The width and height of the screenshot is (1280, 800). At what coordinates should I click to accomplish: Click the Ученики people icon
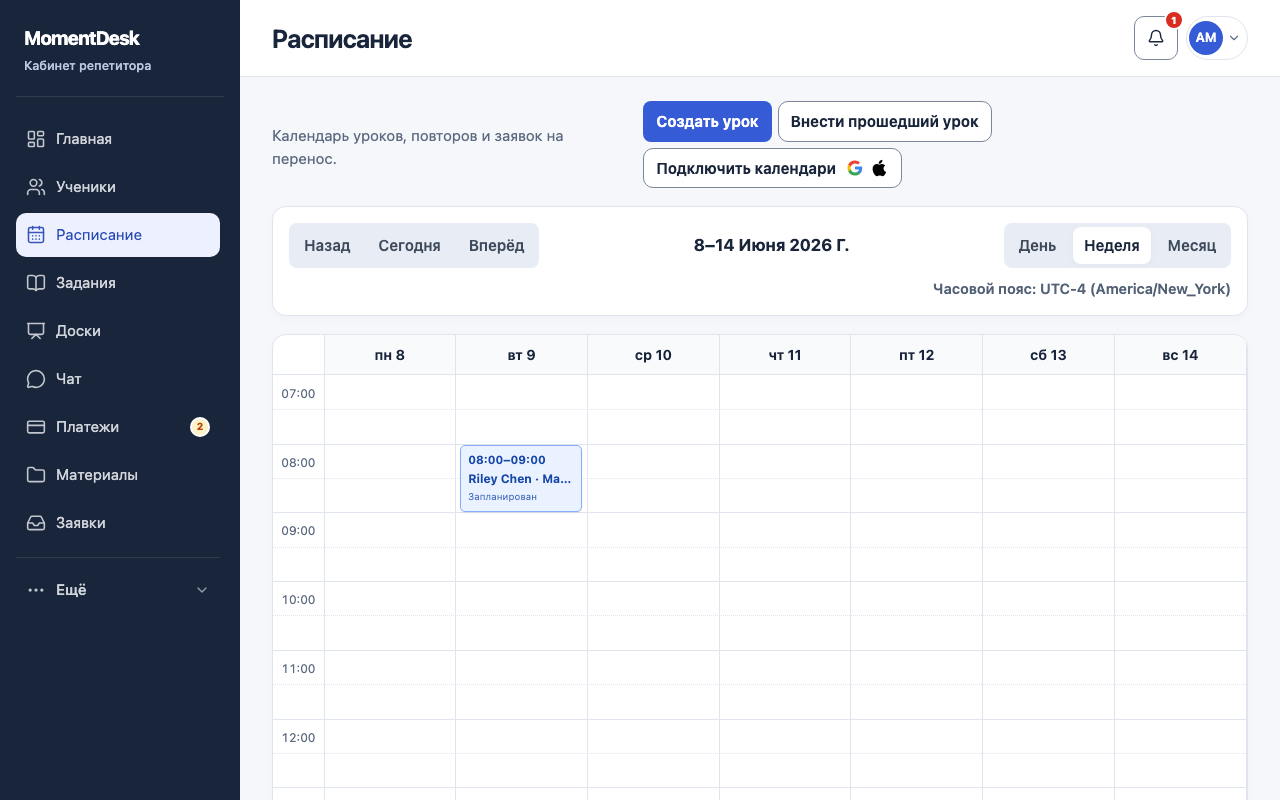36,187
